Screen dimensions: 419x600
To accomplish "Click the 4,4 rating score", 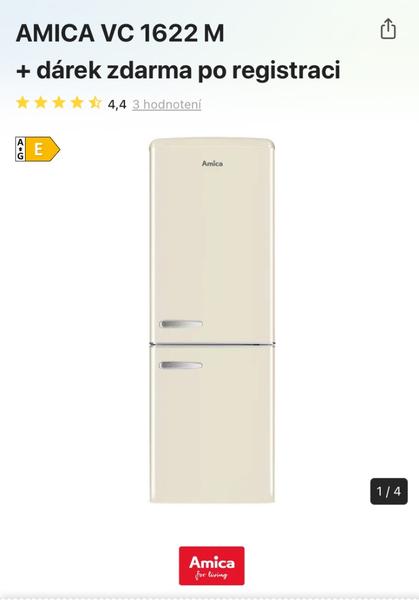I will 117,104.
